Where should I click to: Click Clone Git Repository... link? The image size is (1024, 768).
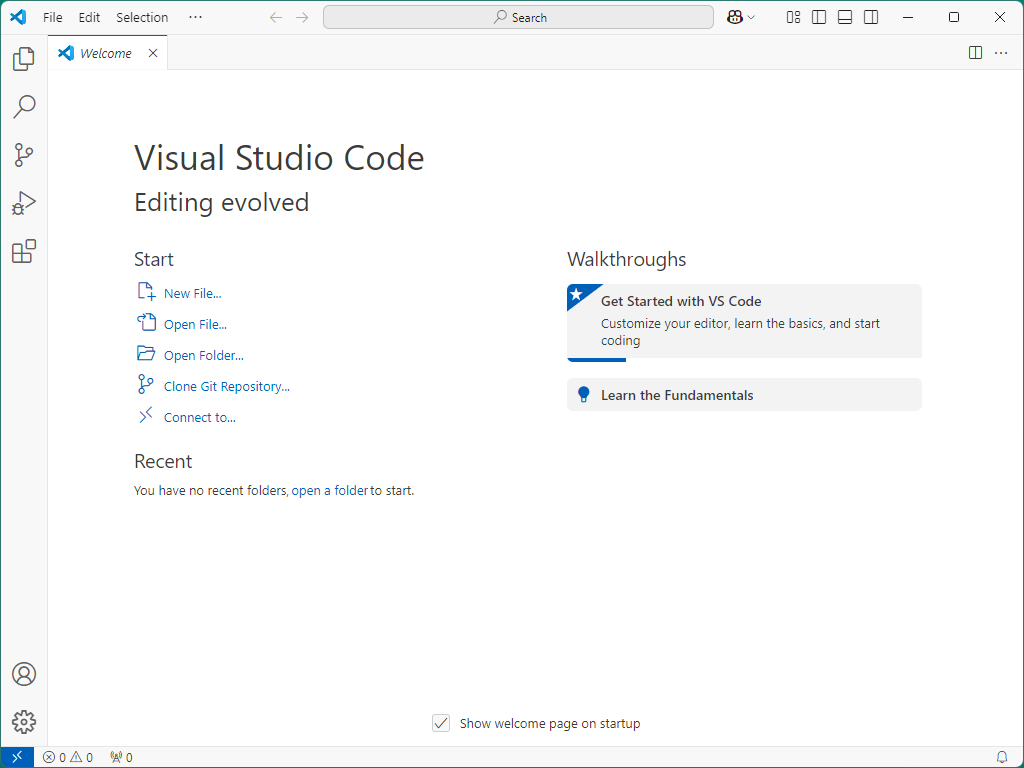[227, 387]
